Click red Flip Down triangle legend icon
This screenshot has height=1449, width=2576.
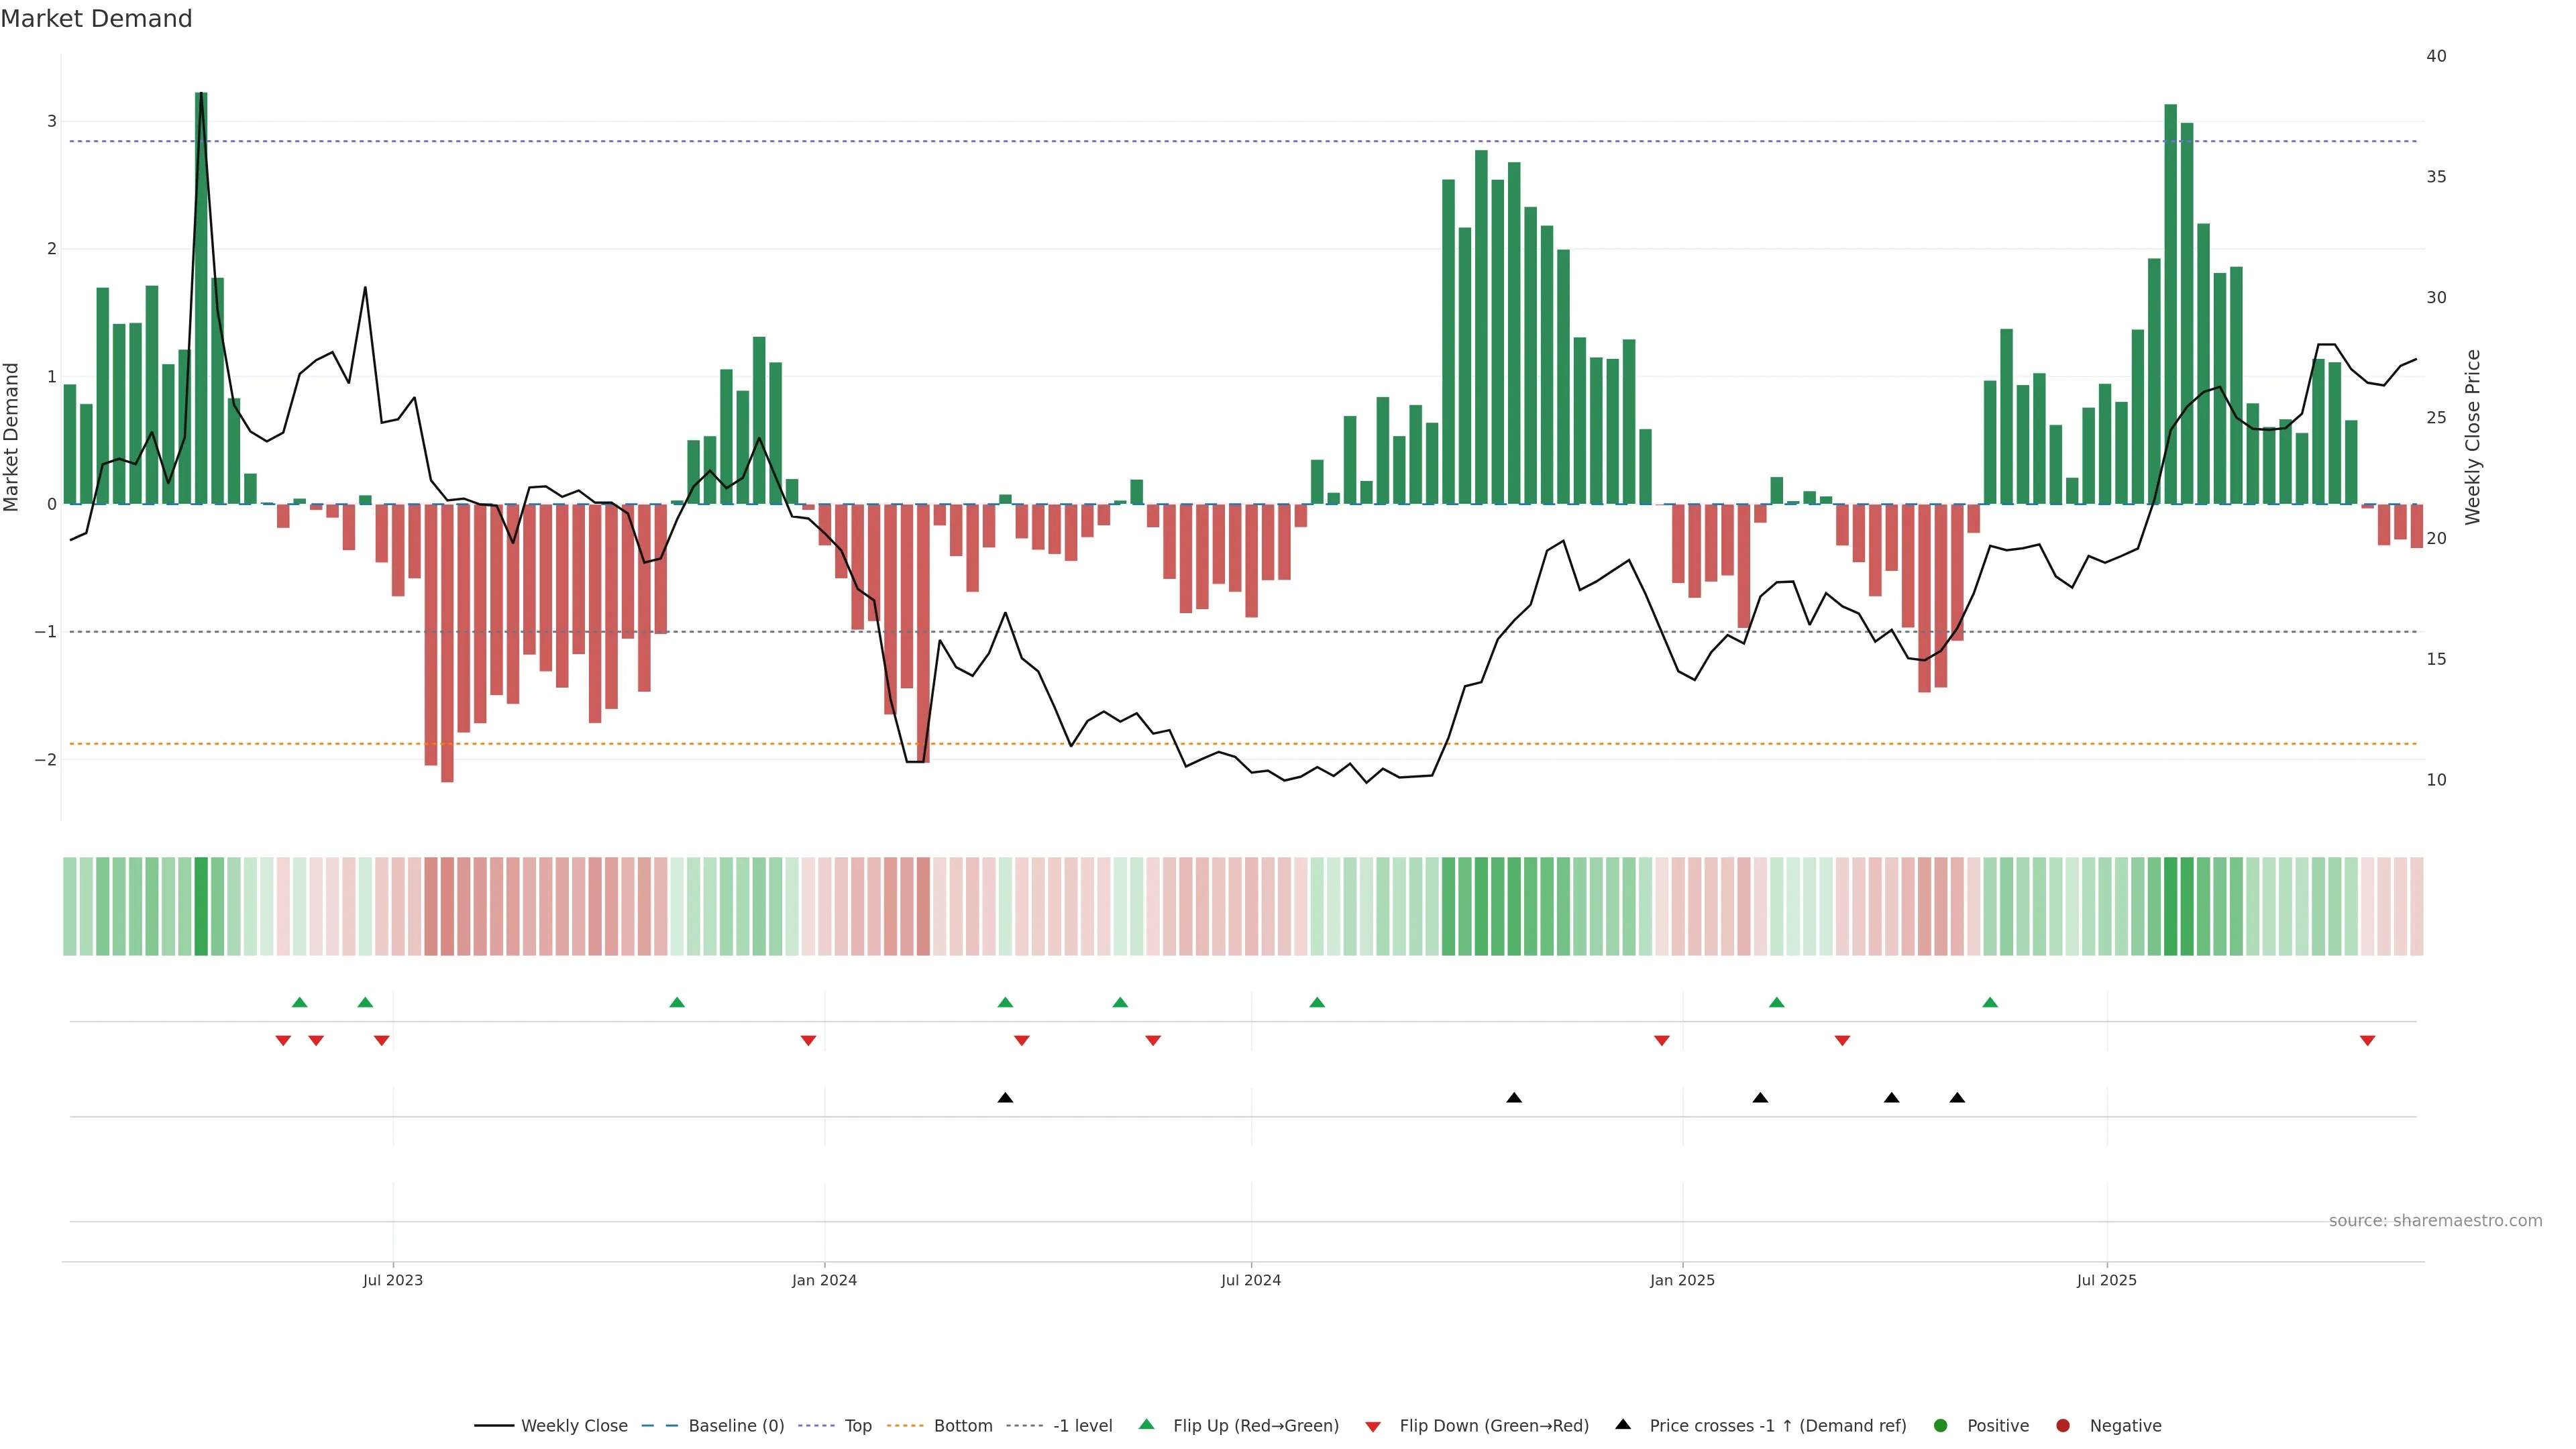pos(1373,1426)
